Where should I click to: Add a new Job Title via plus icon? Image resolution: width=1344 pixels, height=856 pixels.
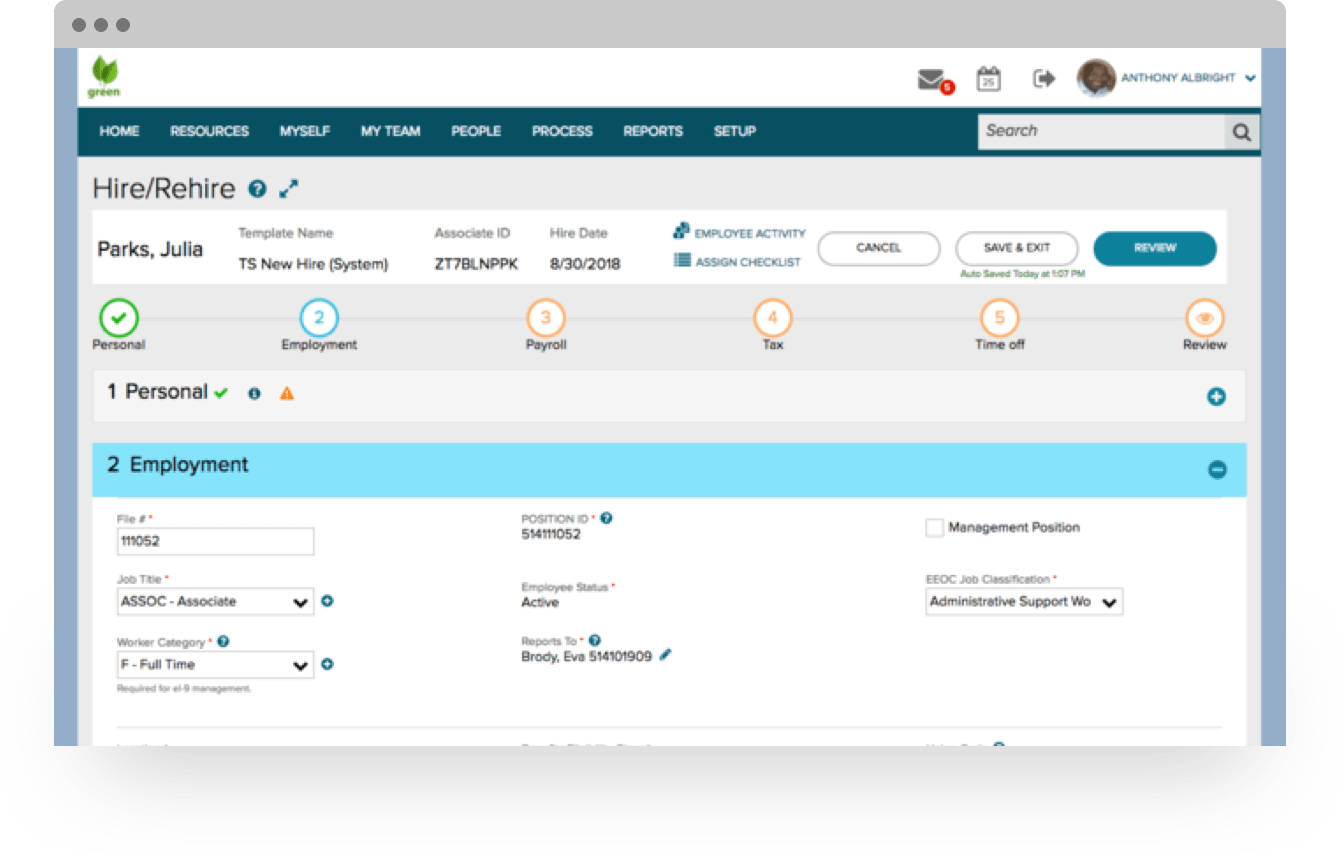[x=328, y=601]
